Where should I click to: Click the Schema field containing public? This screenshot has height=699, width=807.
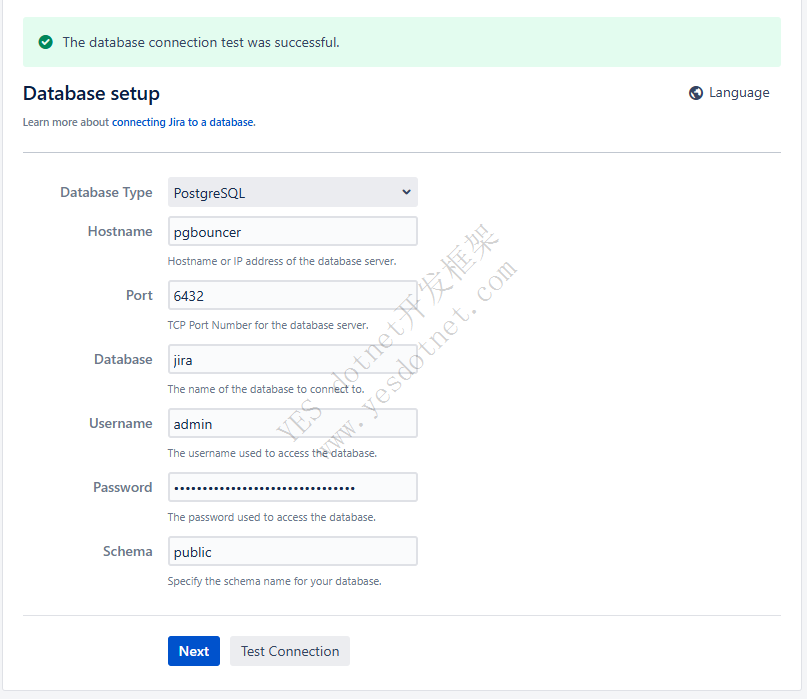tap(292, 552)
